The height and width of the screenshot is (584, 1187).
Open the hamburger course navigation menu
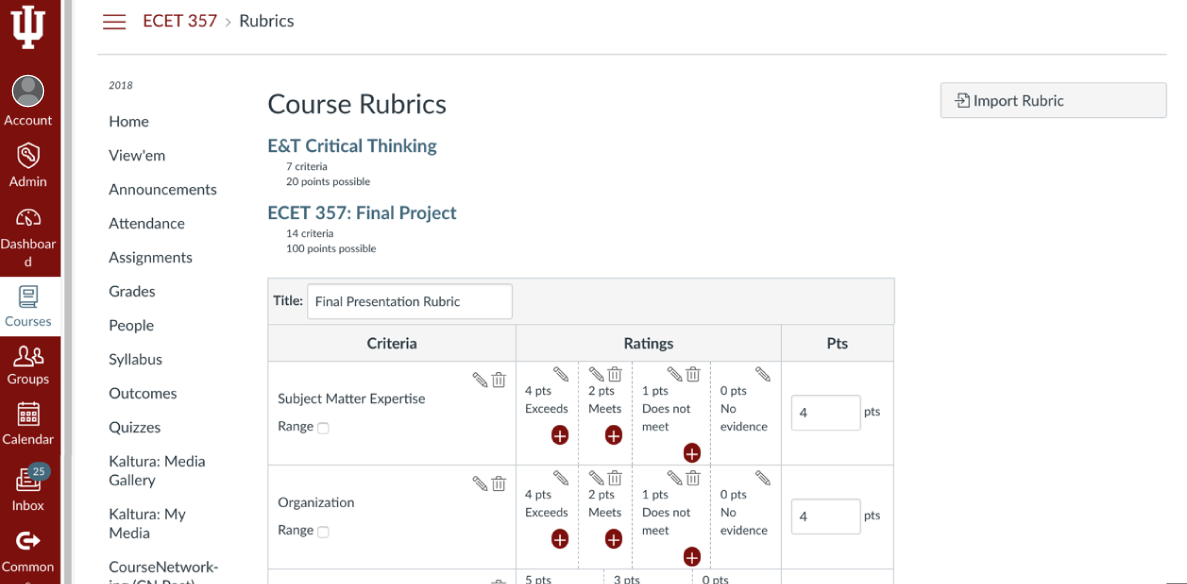[114, 21]
